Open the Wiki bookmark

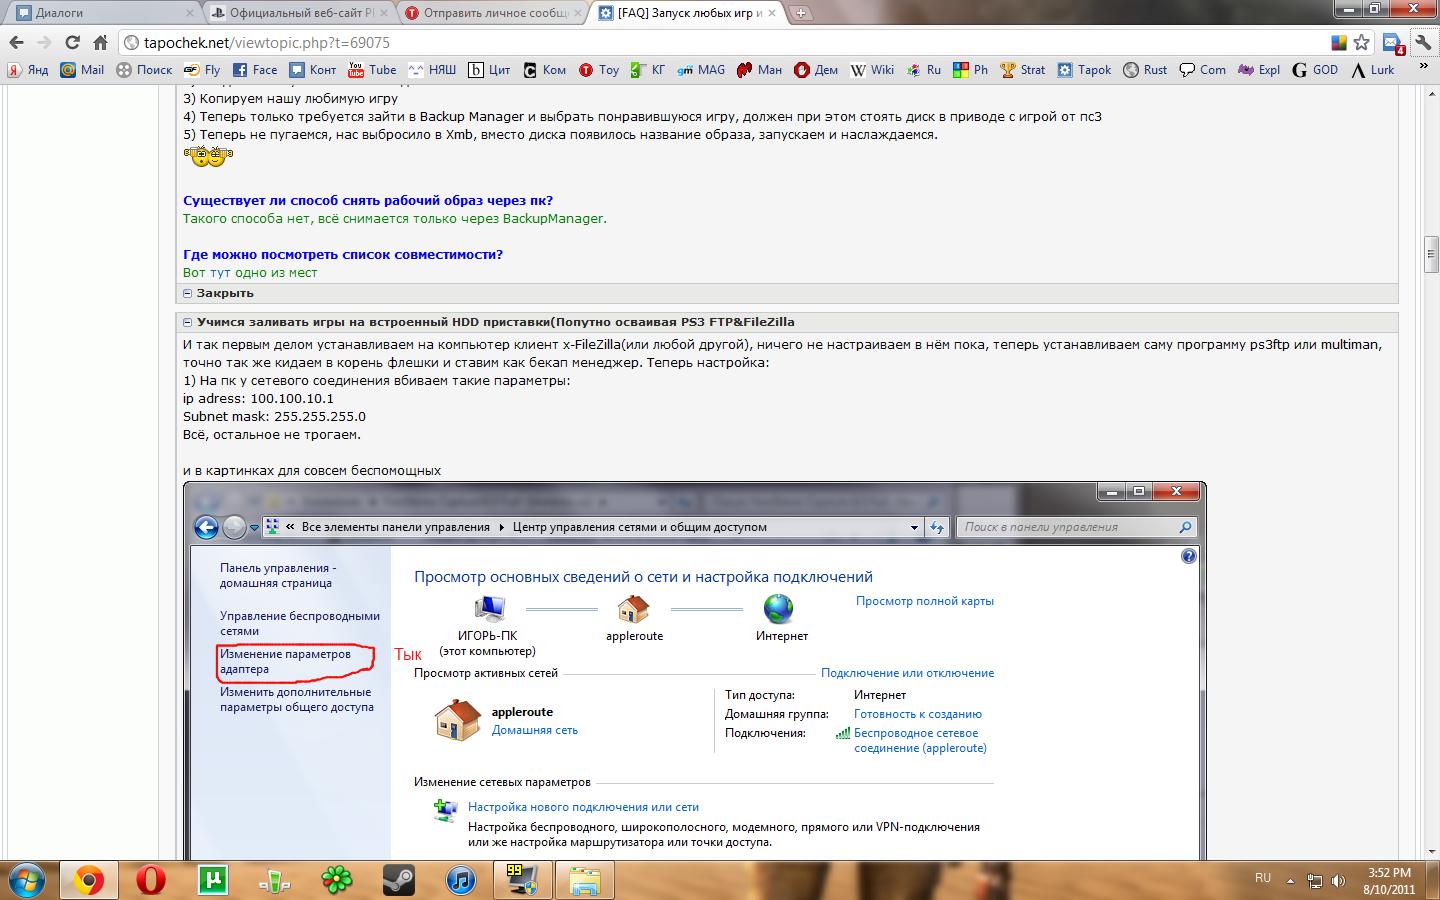872,70
